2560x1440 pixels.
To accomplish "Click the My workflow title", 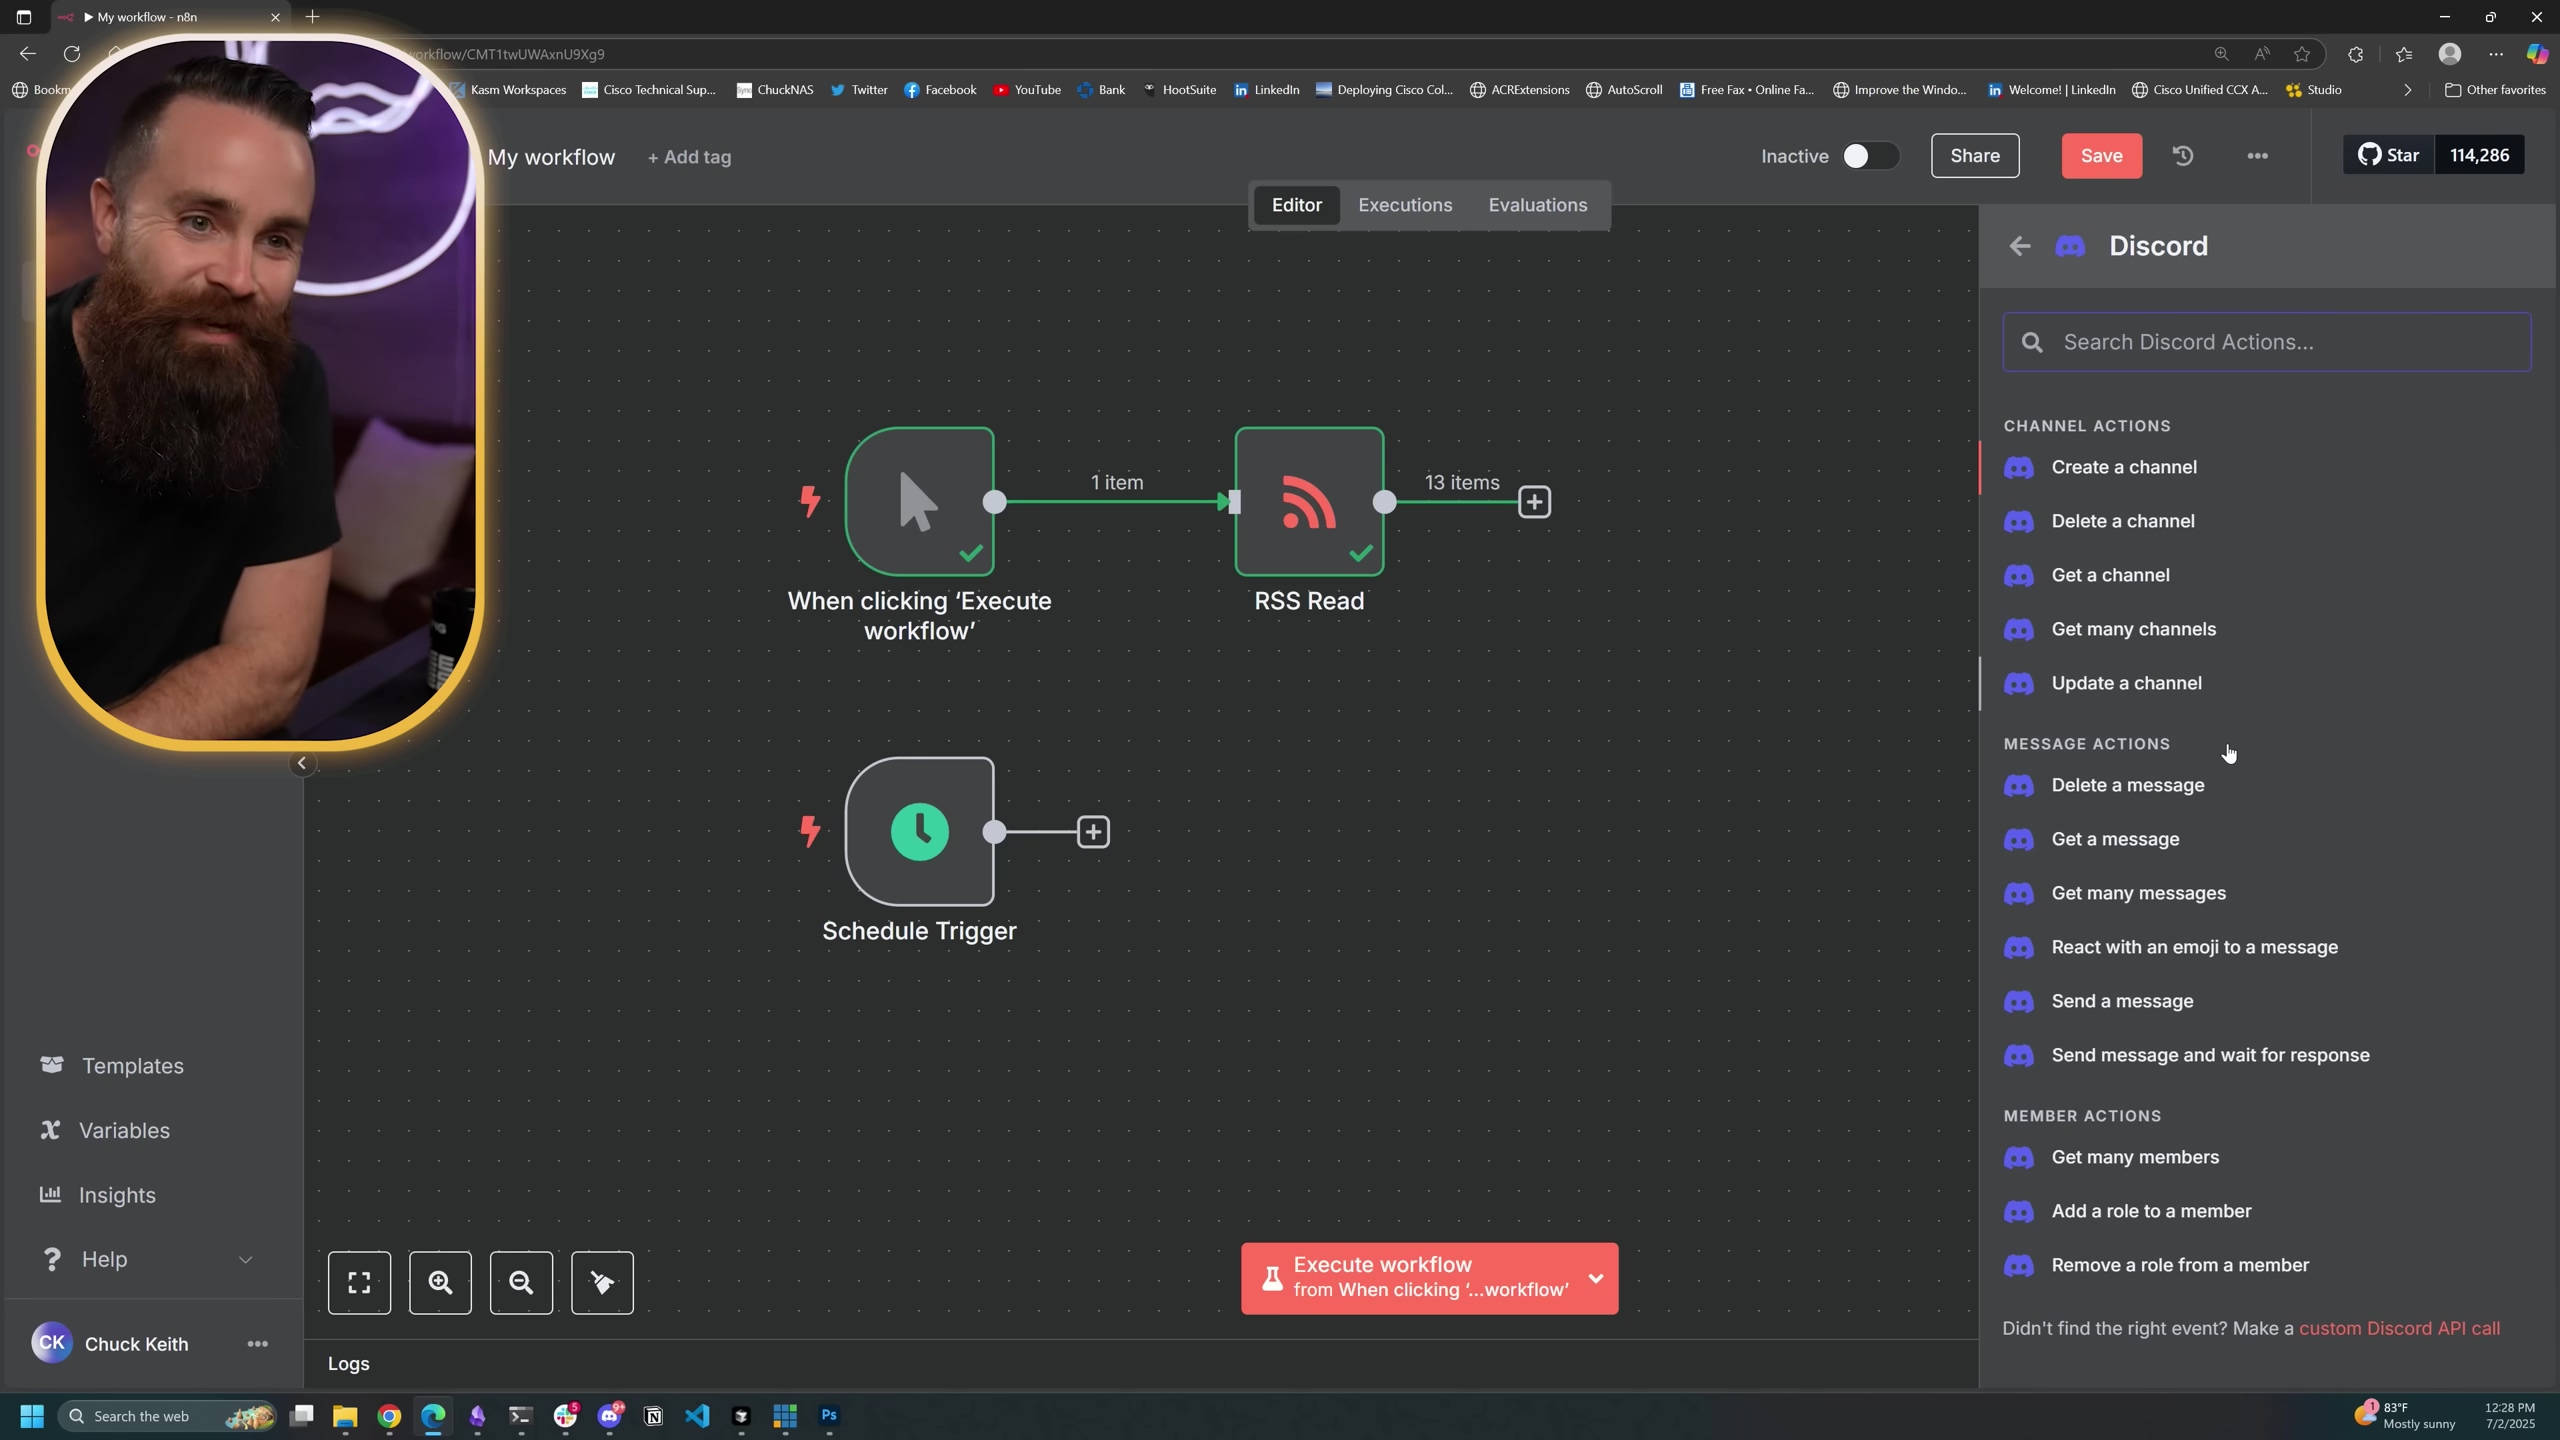I will (551, 157).
